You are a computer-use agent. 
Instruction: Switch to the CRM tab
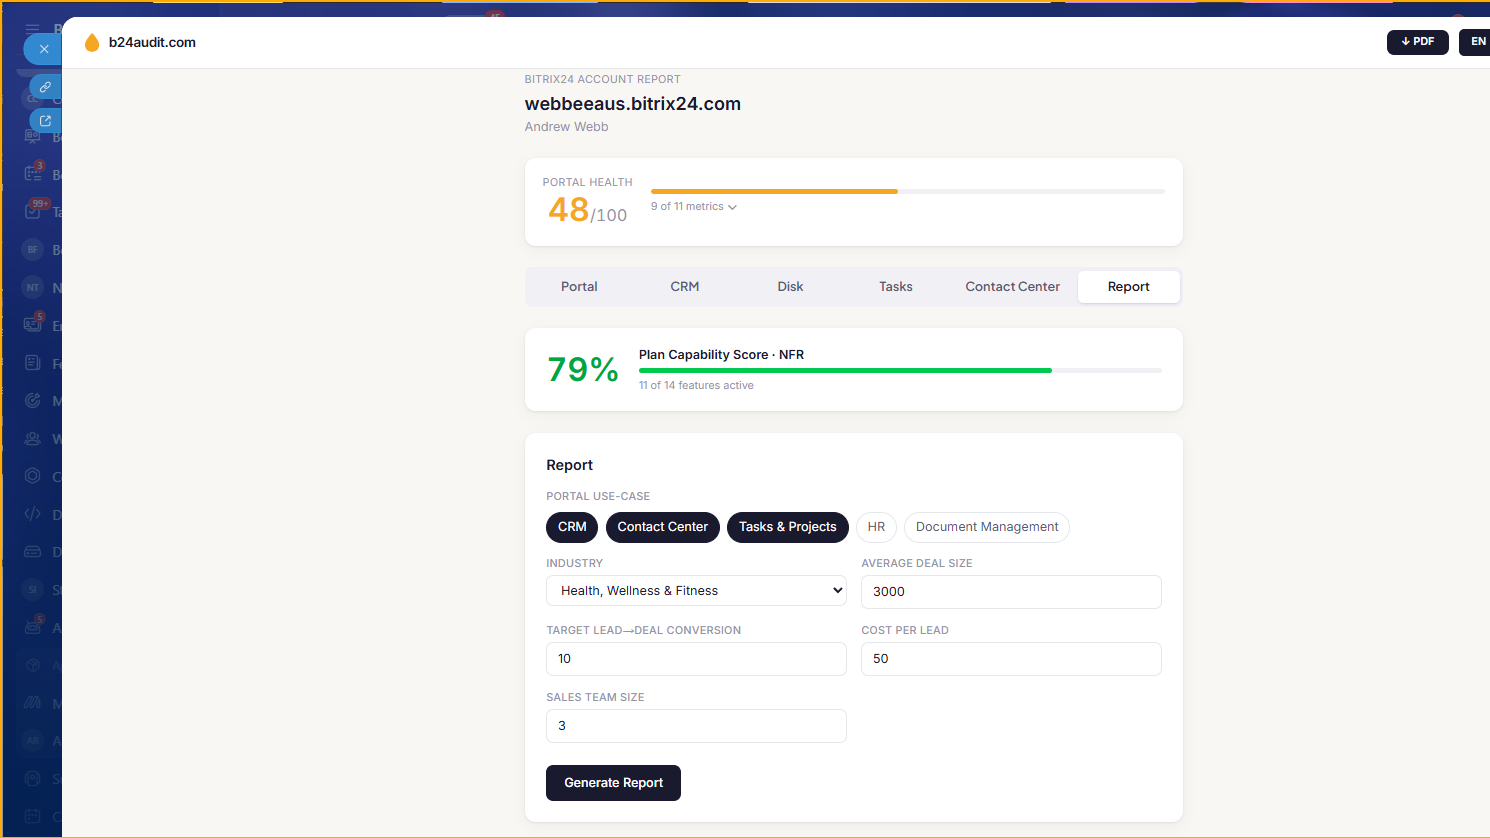coord(685,287)
